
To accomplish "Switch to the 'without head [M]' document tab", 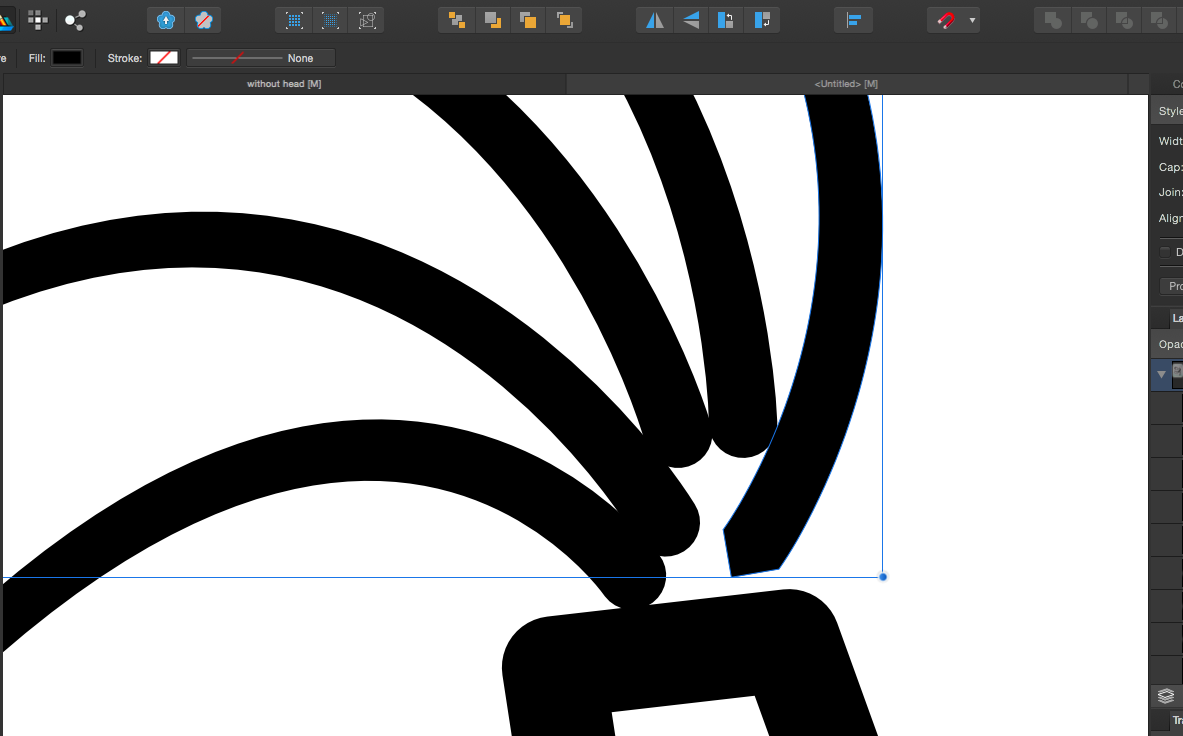I will pyautogui.click(x=284, y=84).
